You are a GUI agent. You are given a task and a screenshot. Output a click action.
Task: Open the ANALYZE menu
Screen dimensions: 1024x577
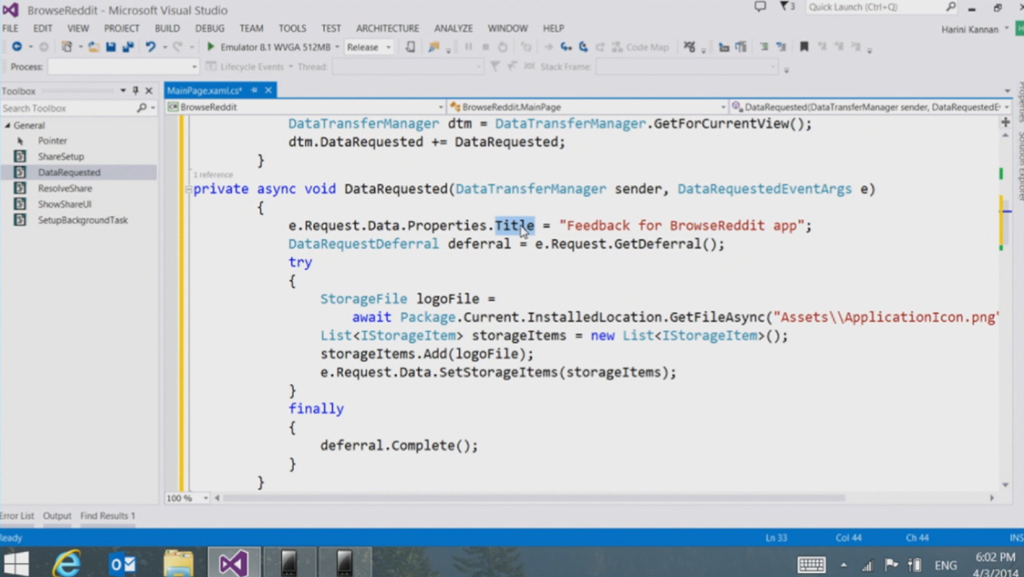click(x=453, y=29)
